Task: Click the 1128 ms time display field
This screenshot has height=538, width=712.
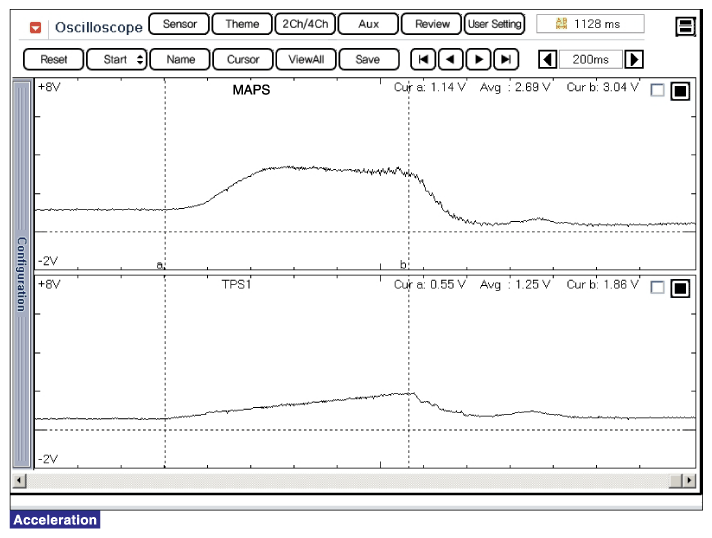Action: [590, 24]
